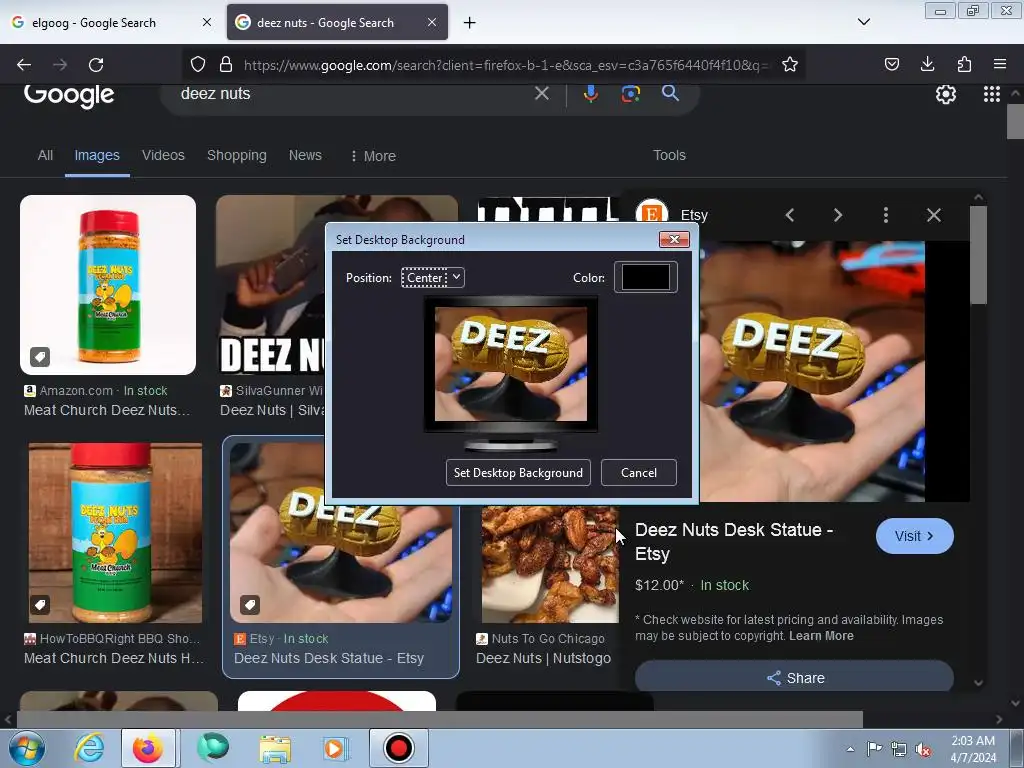This screenshot has width=1024, height=768.
Task: Close the elgoog browser tab
Action: 206,22
